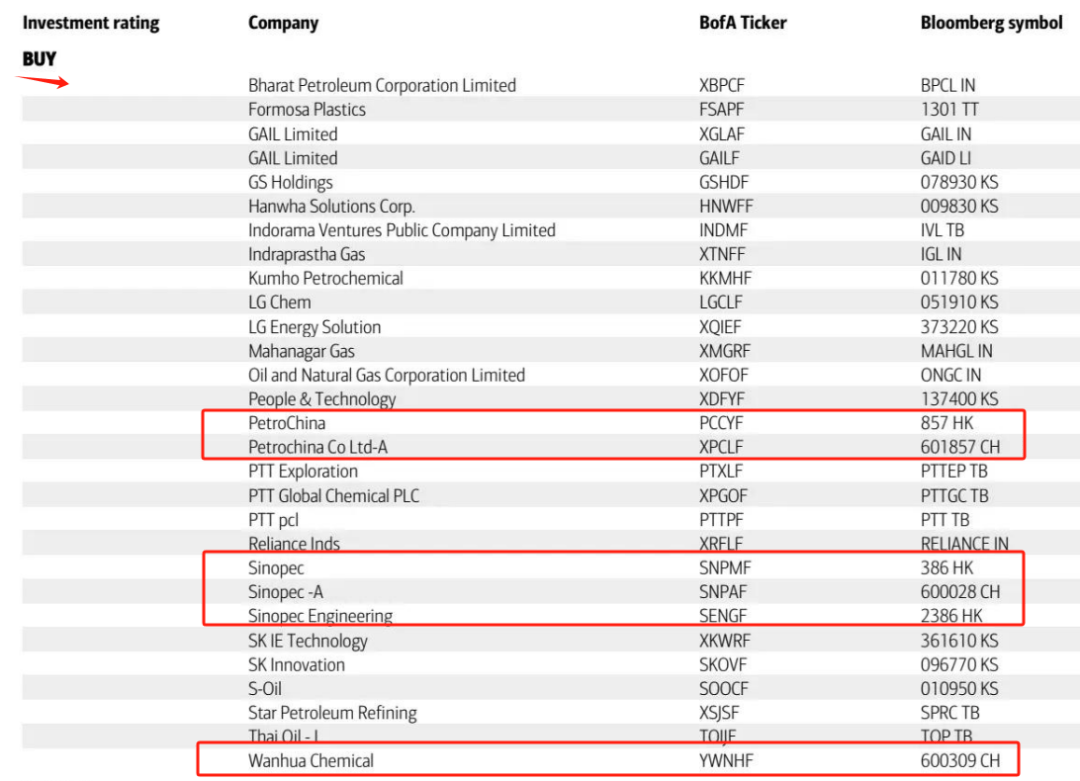
Task: Click the SK Innovation company name
Action: coord(296,665)
